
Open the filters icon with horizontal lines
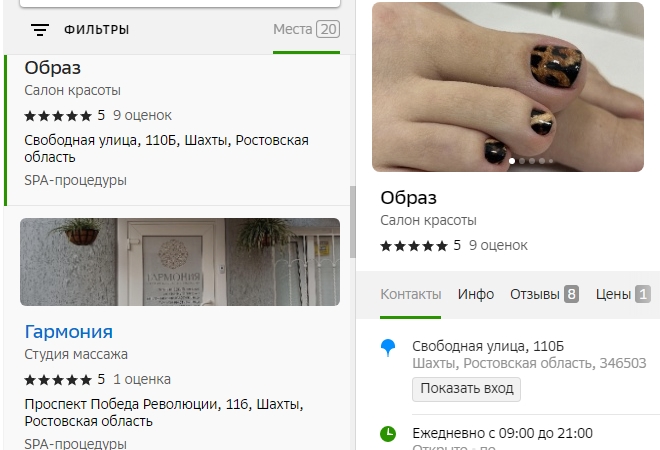40,30
